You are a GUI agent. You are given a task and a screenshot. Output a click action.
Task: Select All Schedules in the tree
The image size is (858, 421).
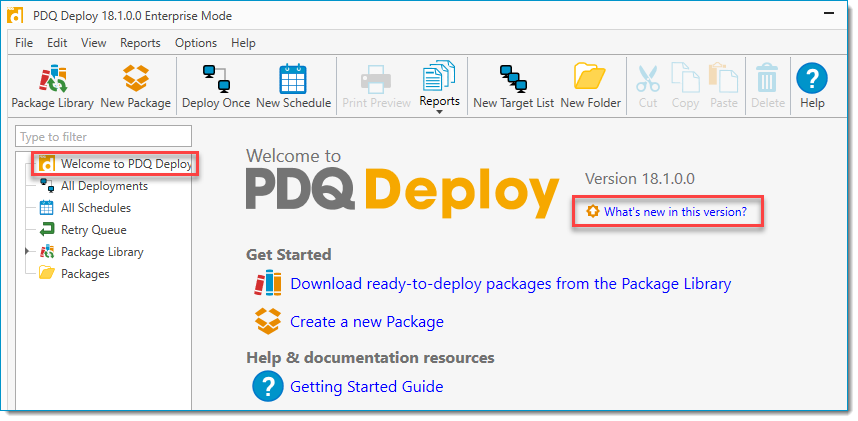[x=95, y=208]
